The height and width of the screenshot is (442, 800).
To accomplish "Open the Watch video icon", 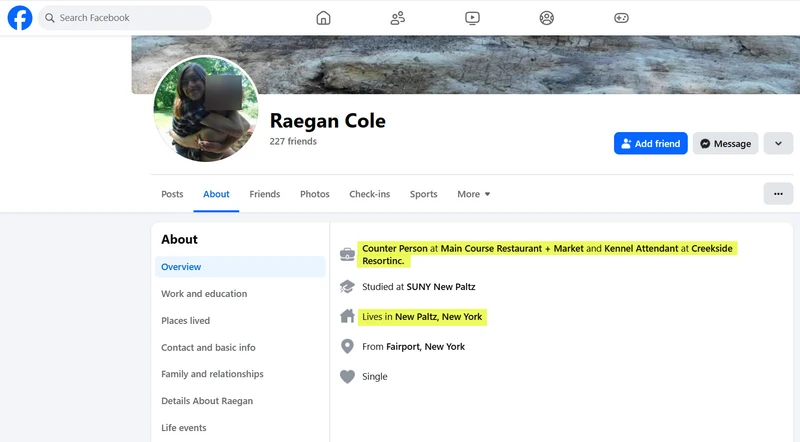I will pos(472,18).
